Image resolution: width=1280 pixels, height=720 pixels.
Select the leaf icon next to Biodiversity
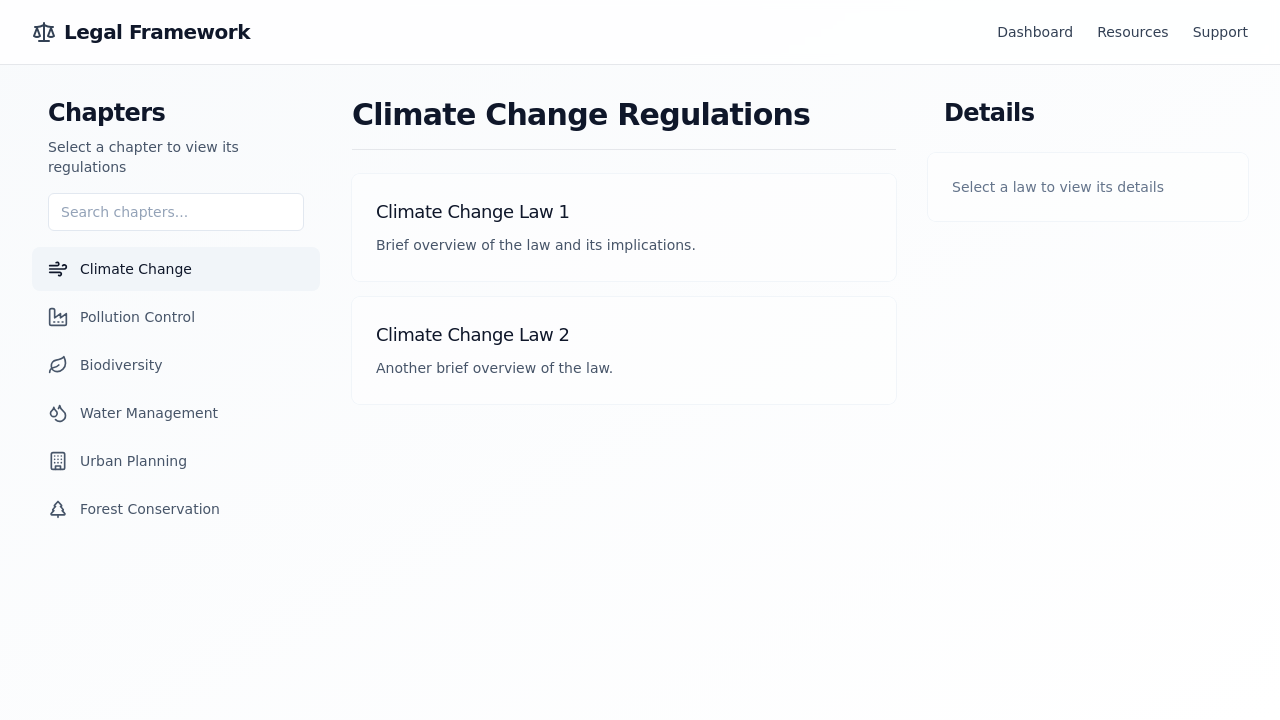[58, 365]
